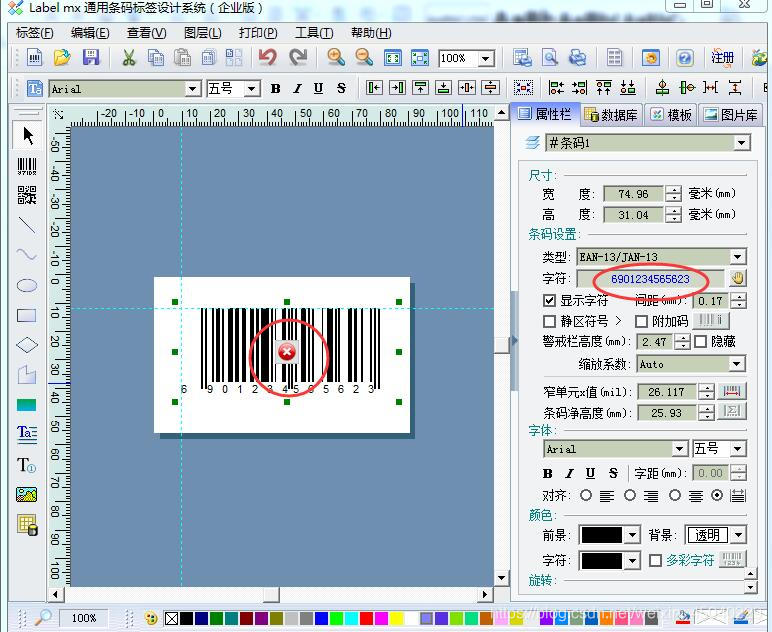Open the zoom percentage dropdown in toolbar
The height and width of the screenshot is (632, 772).
tap(485, 59)
